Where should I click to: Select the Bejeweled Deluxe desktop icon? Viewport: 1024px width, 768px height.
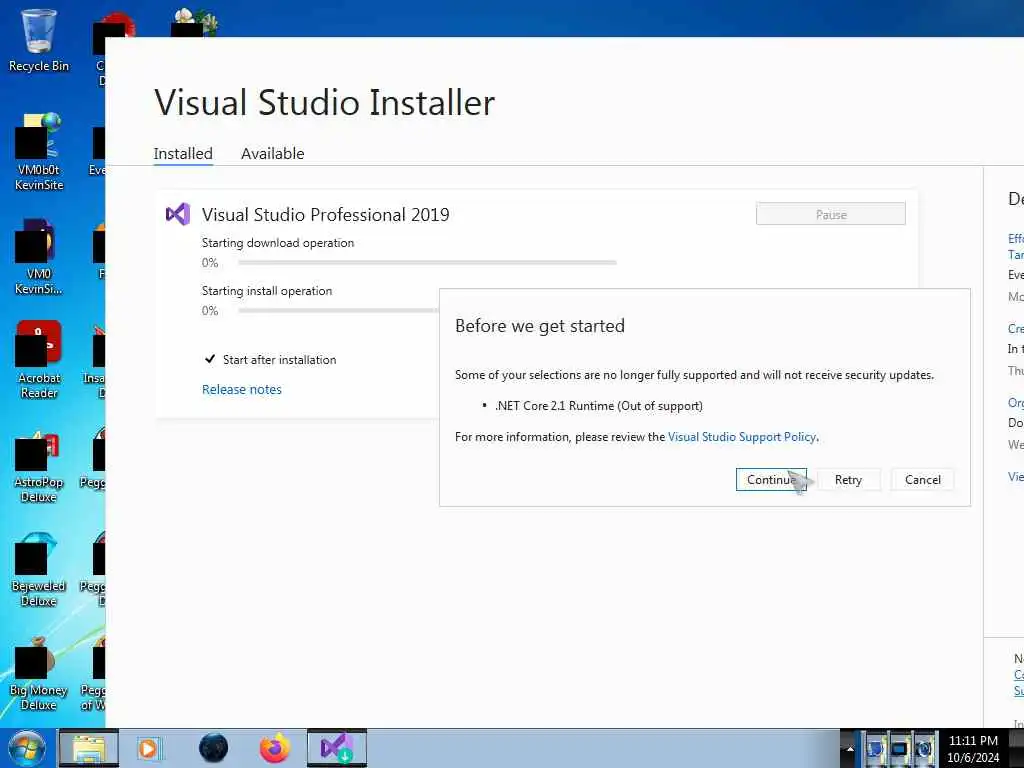click(x=39, y=568)
